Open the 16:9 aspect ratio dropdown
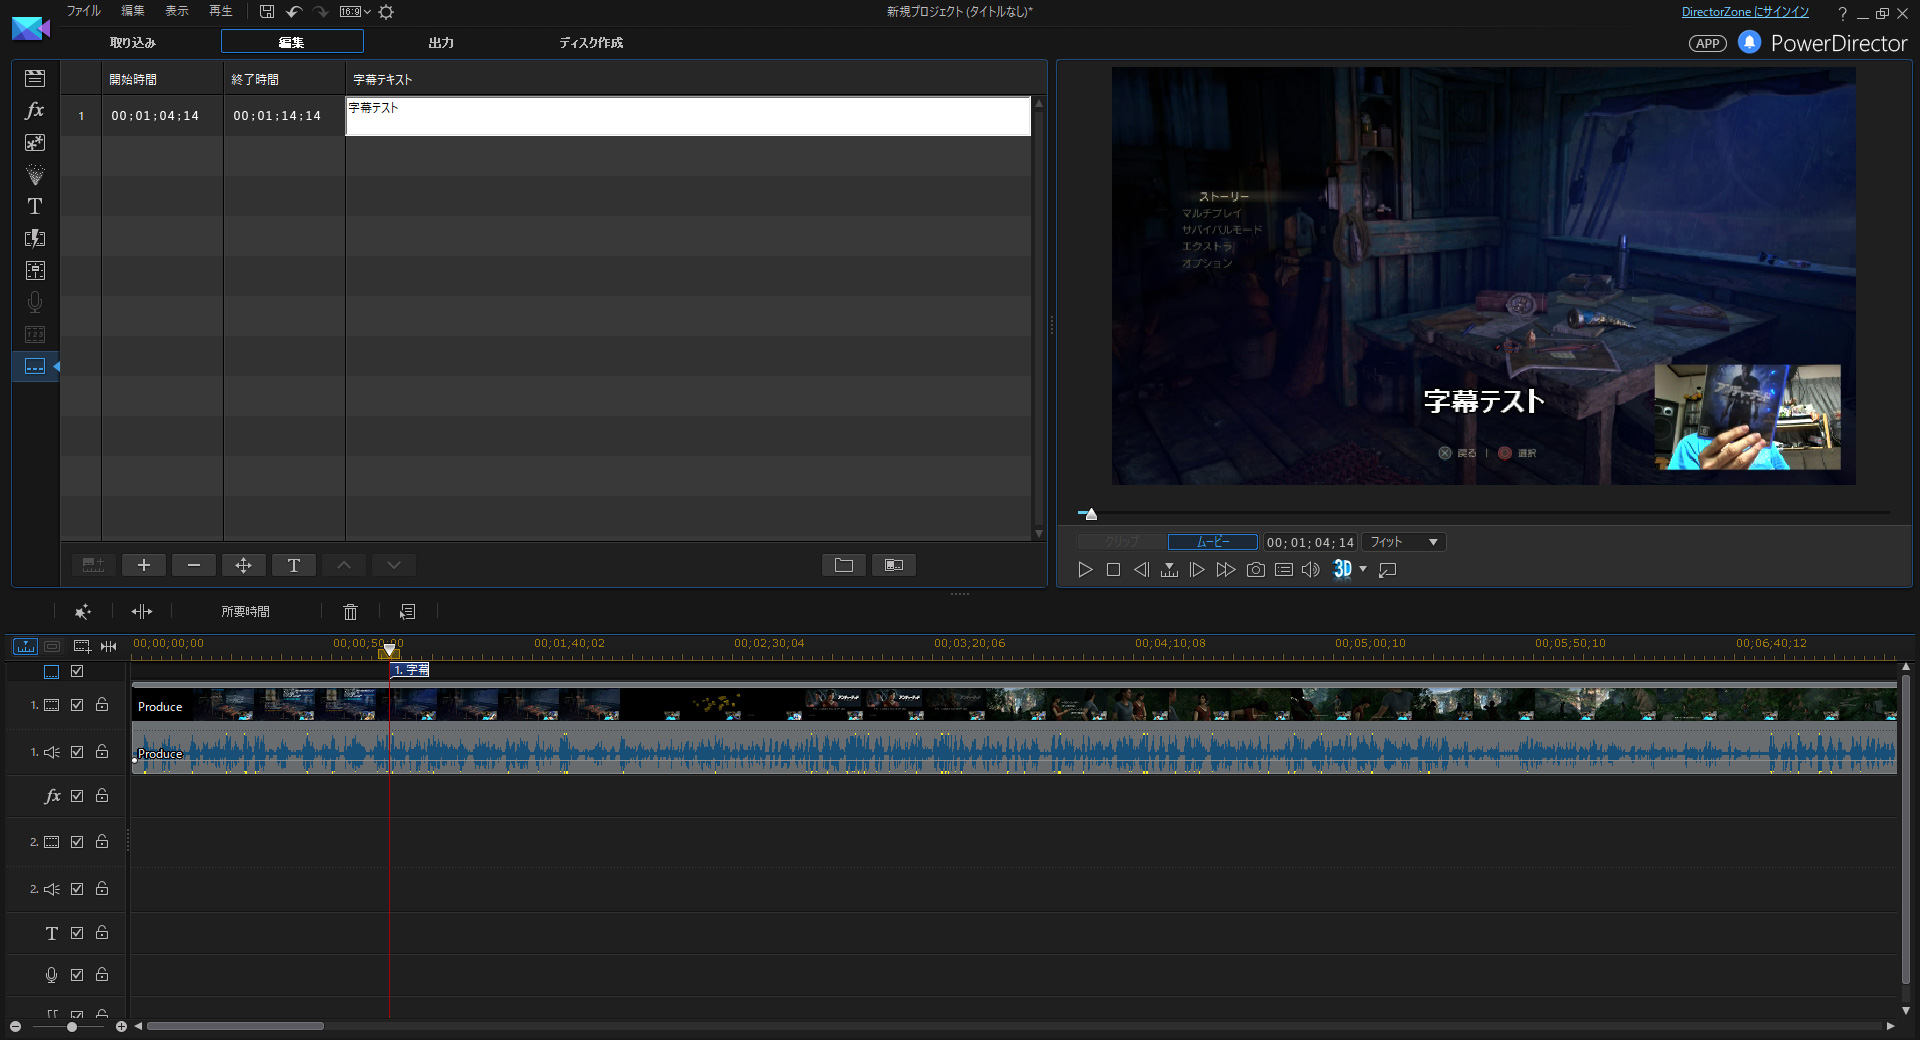This screenshot has width=1920, height=1040. click(355, 12)
